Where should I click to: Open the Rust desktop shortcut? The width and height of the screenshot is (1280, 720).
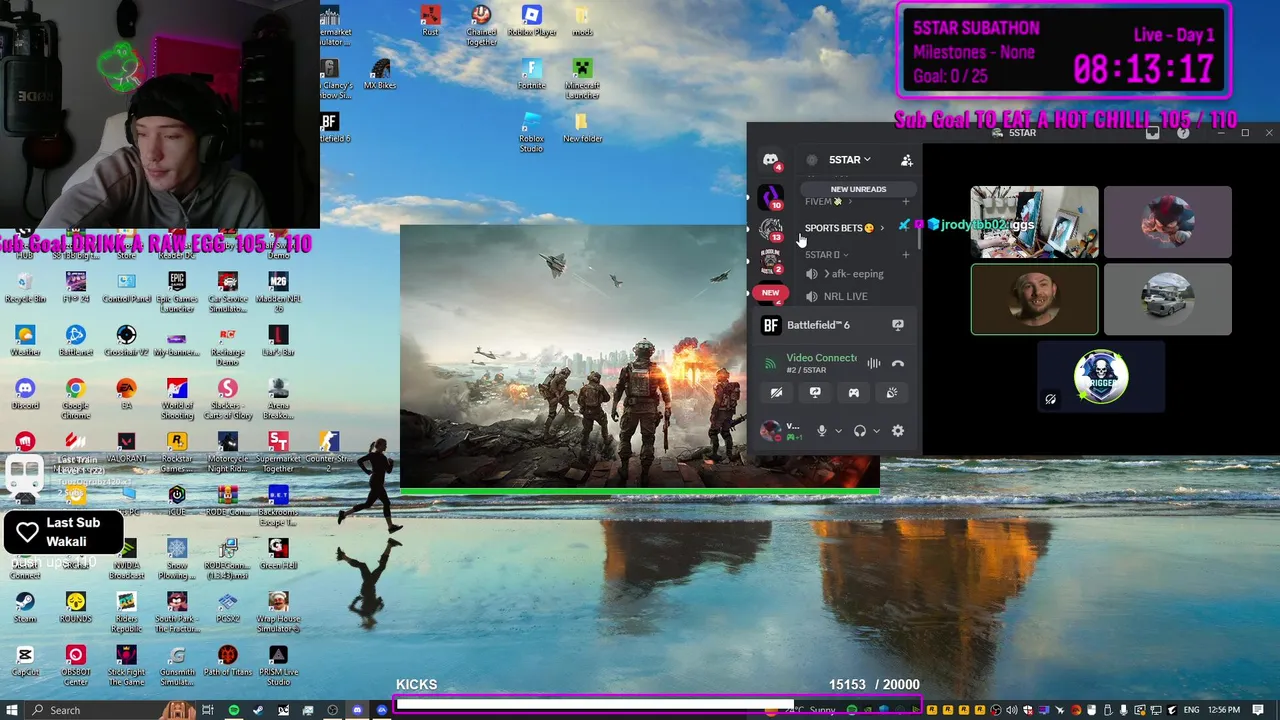(x=430, y=20)
